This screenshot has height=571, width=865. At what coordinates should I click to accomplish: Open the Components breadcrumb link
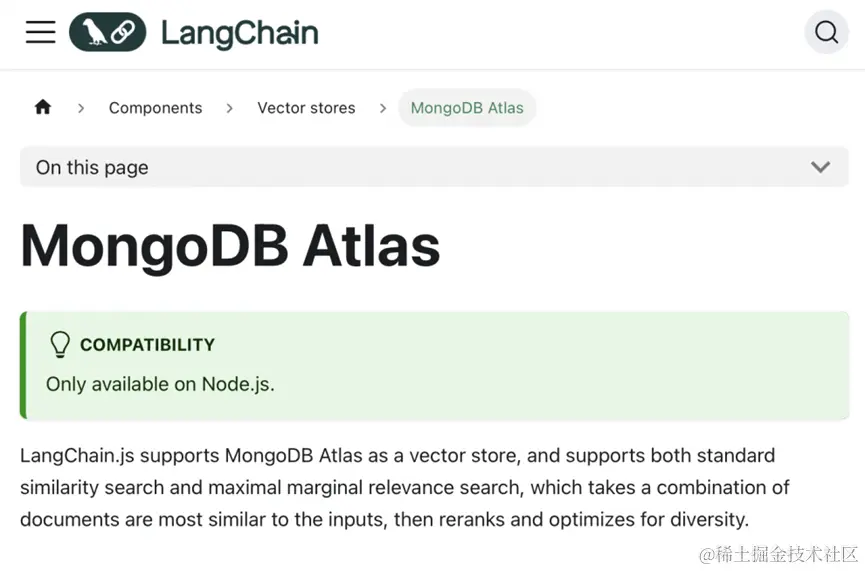[156, 108]
